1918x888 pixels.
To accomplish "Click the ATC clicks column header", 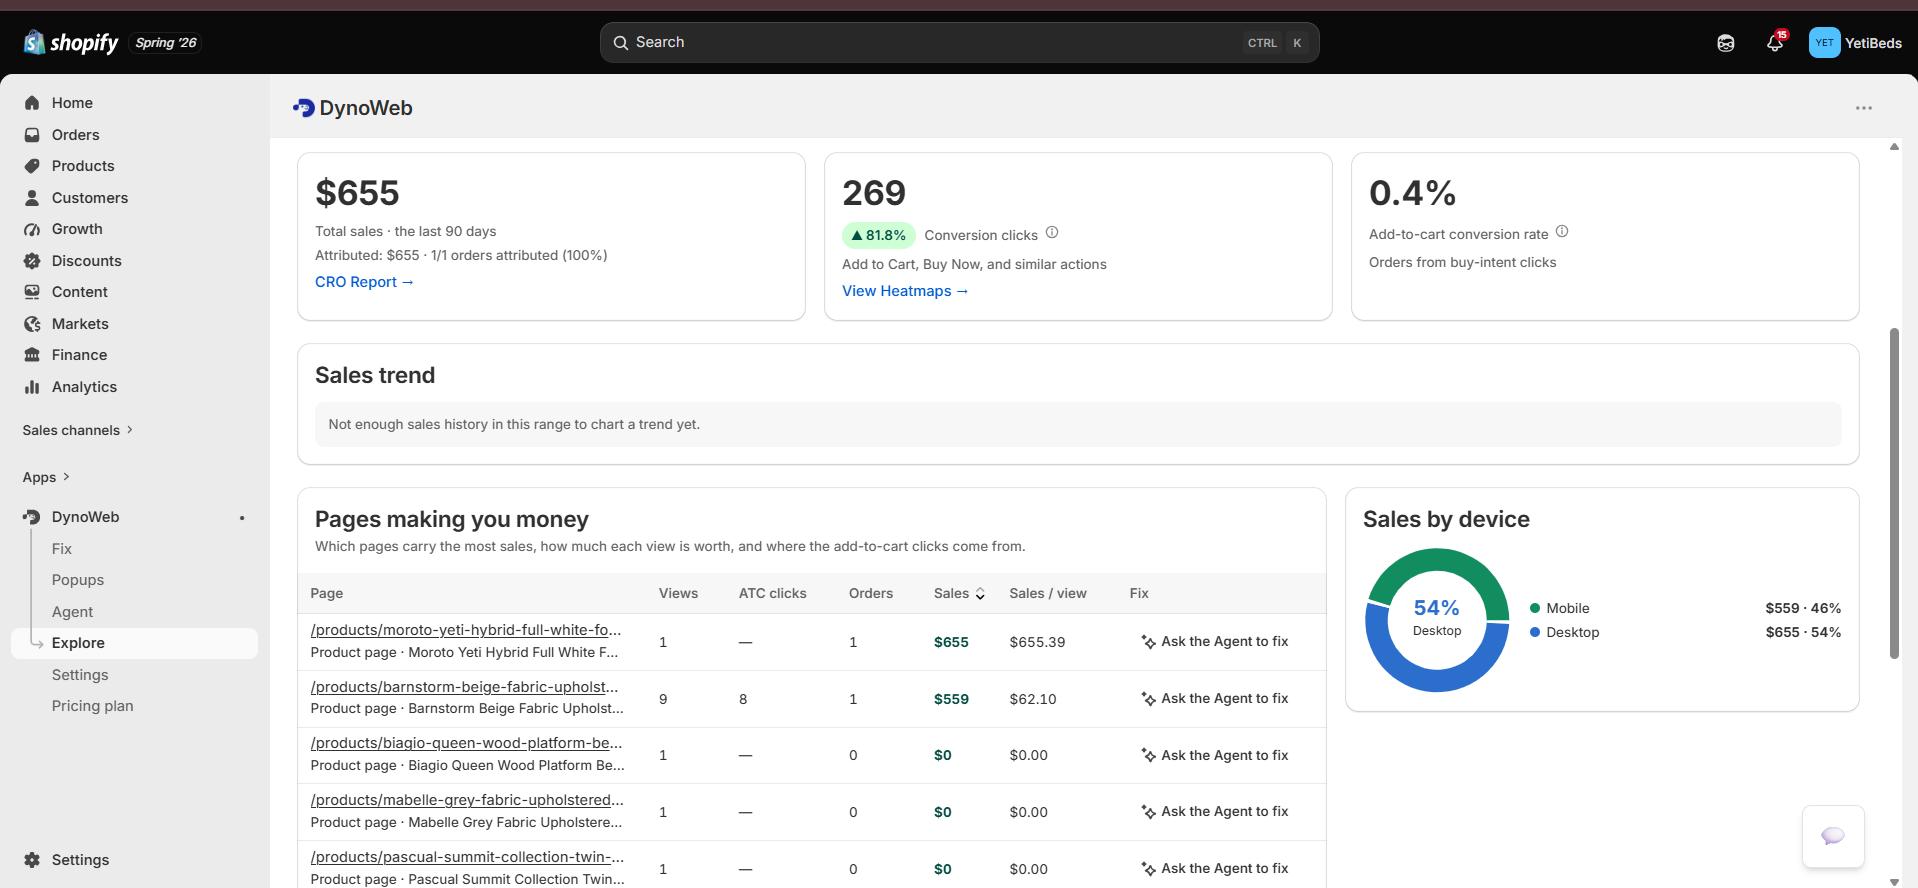I will pos(773,593).
